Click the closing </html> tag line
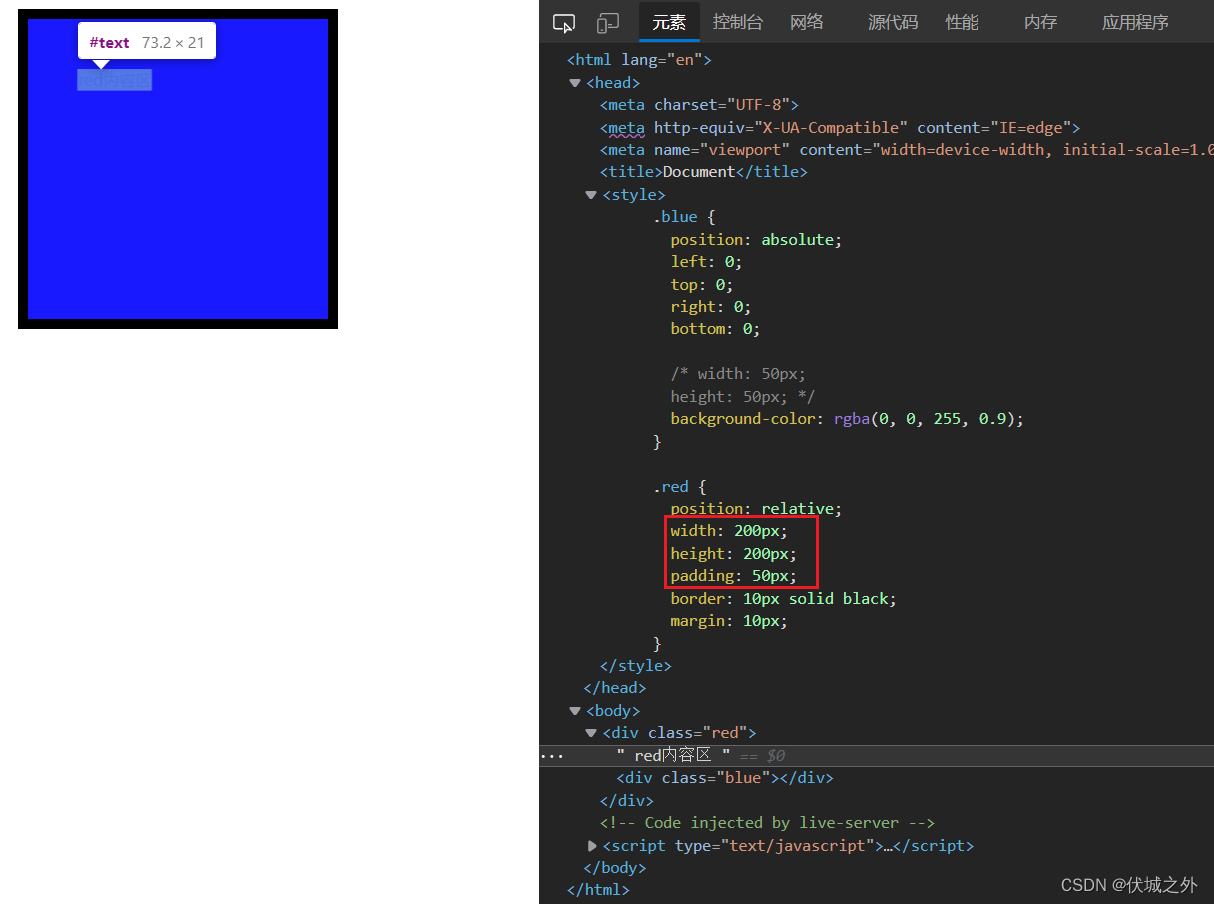This screenshot has width=1214, height=904. (598, 890)
